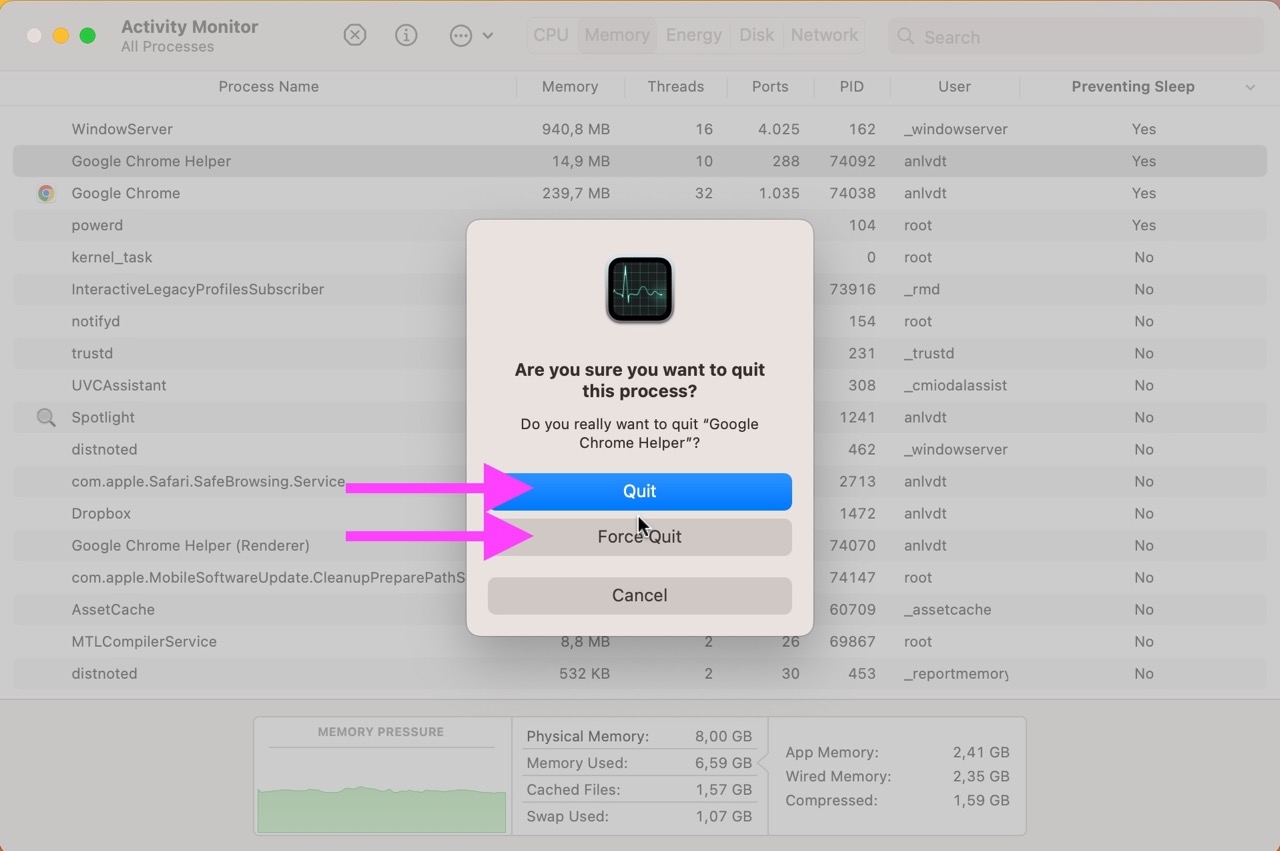Sort by Memory column header

(x=570, y=86)
